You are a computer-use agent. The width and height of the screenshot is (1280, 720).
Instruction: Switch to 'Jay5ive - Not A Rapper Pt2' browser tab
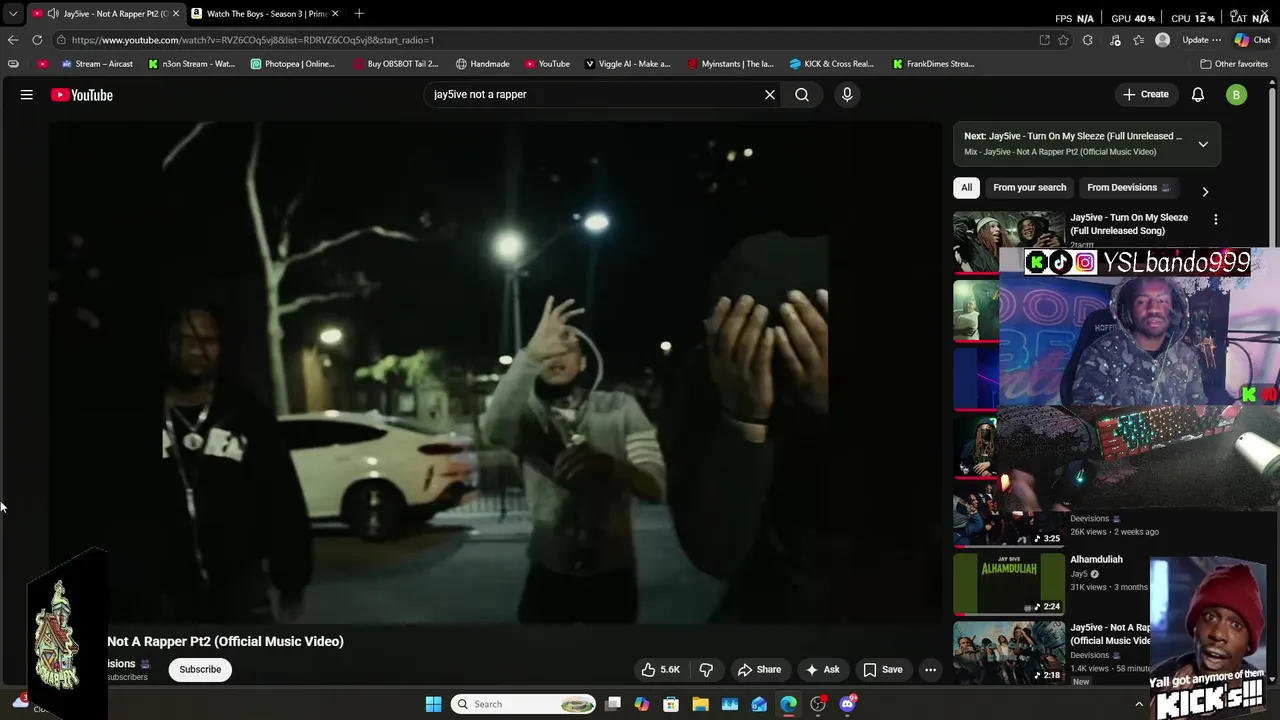pos(105,13)
